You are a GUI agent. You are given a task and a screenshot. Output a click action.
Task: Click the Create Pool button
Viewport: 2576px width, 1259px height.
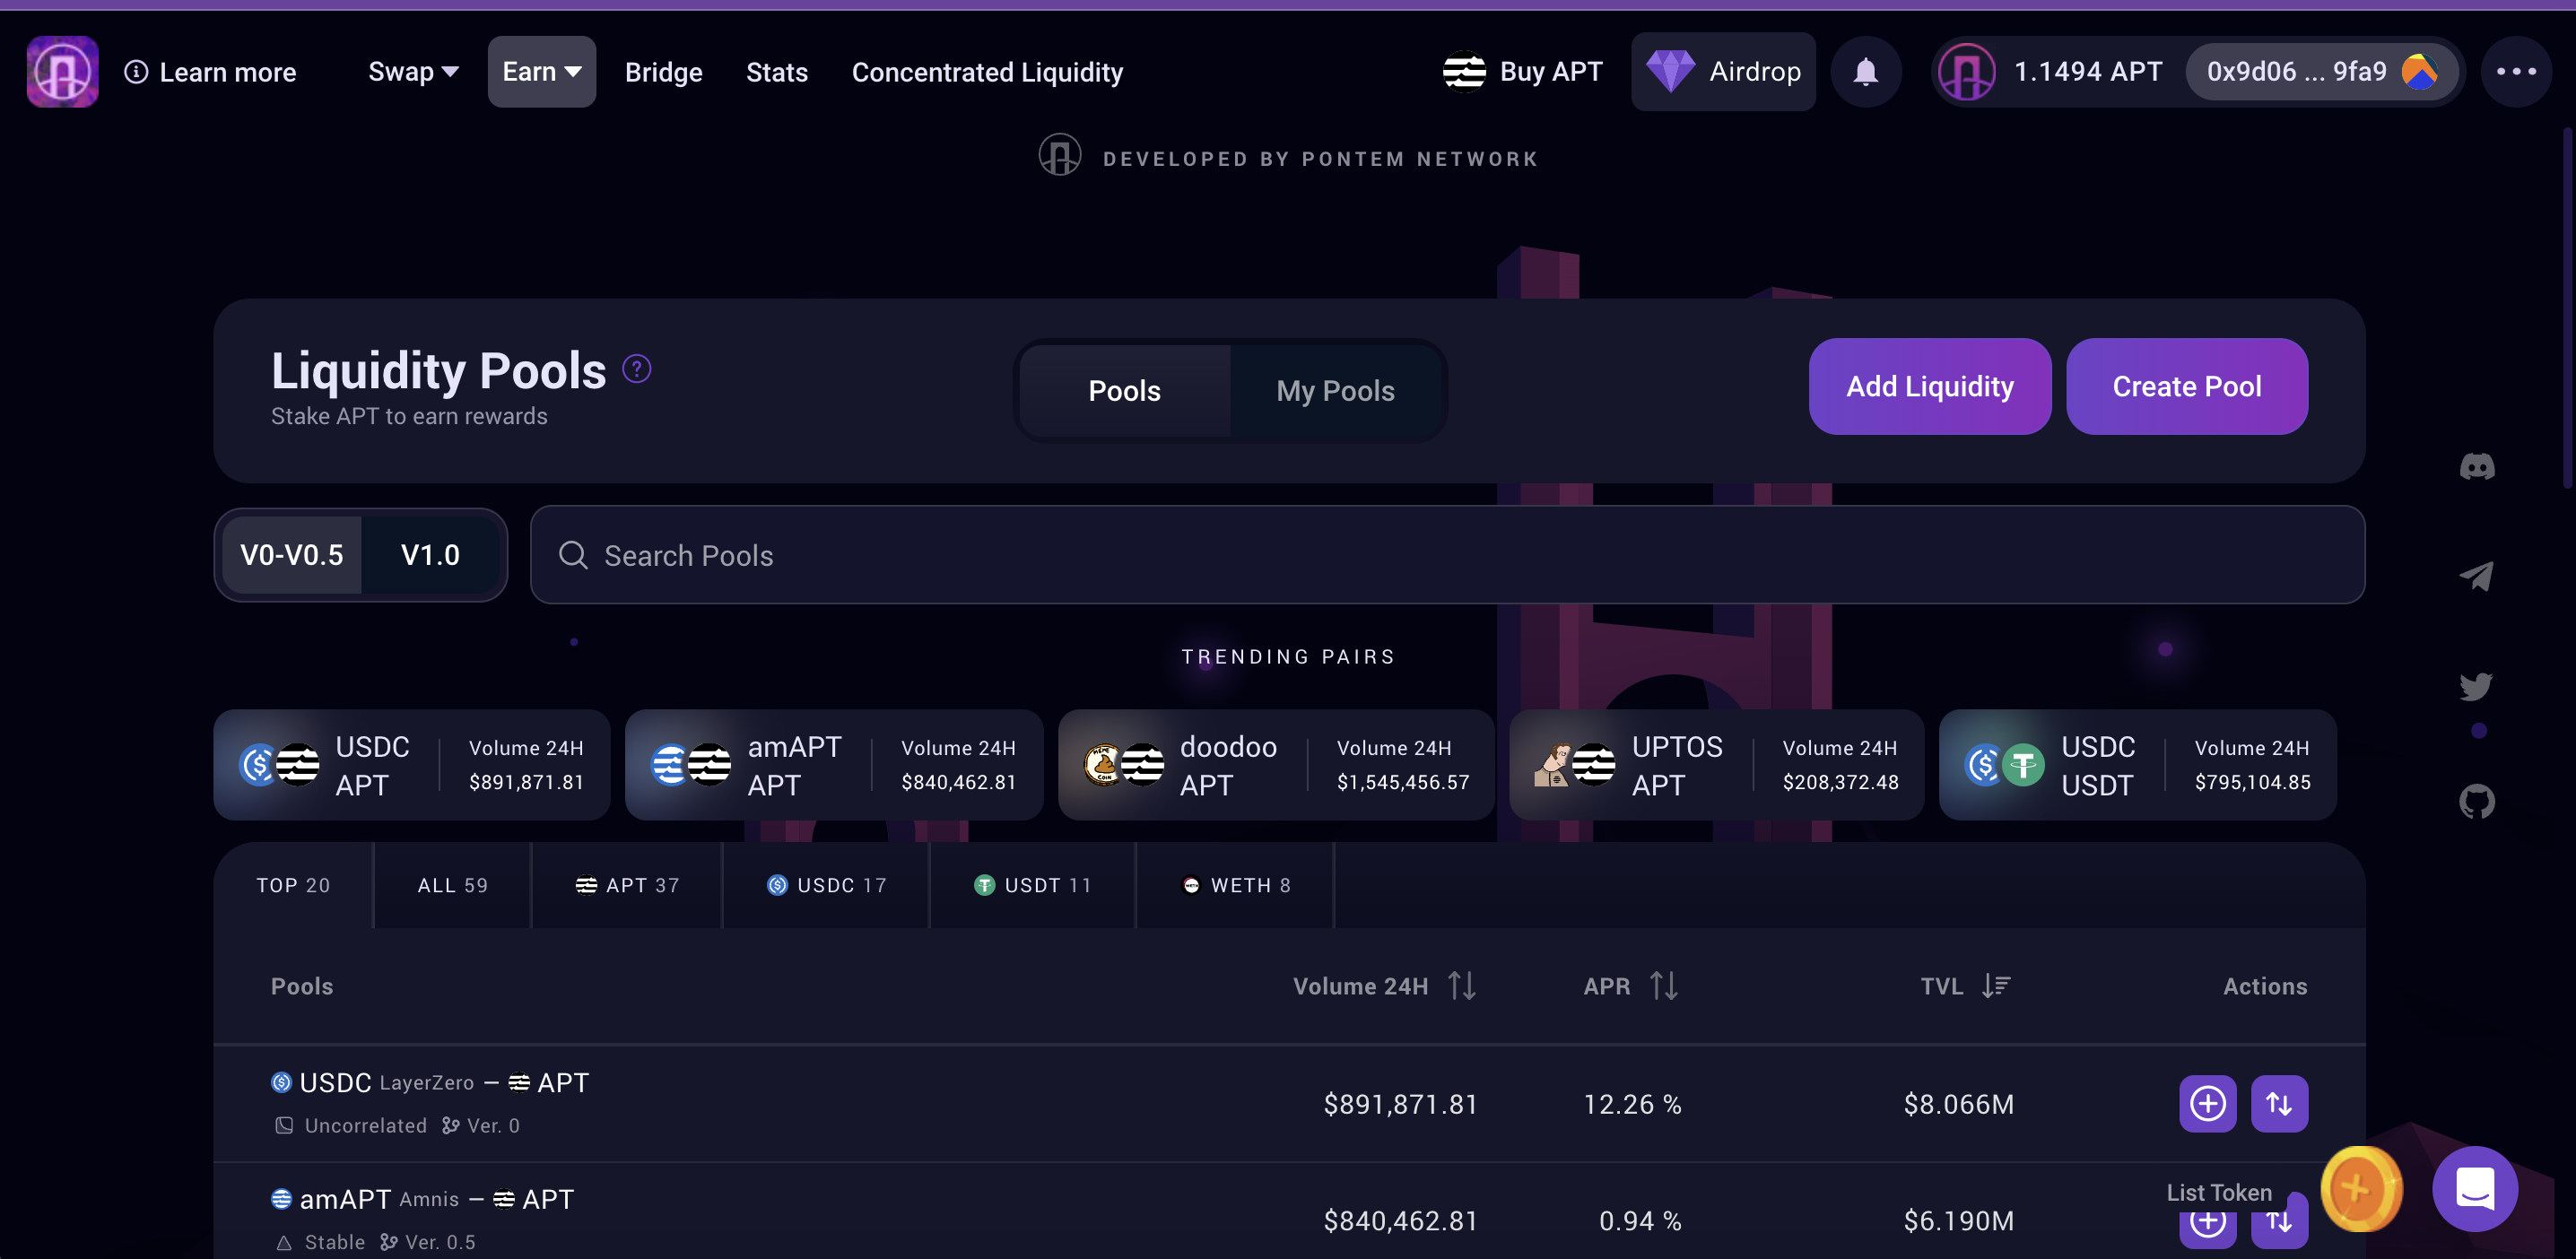coord(2186,387)
